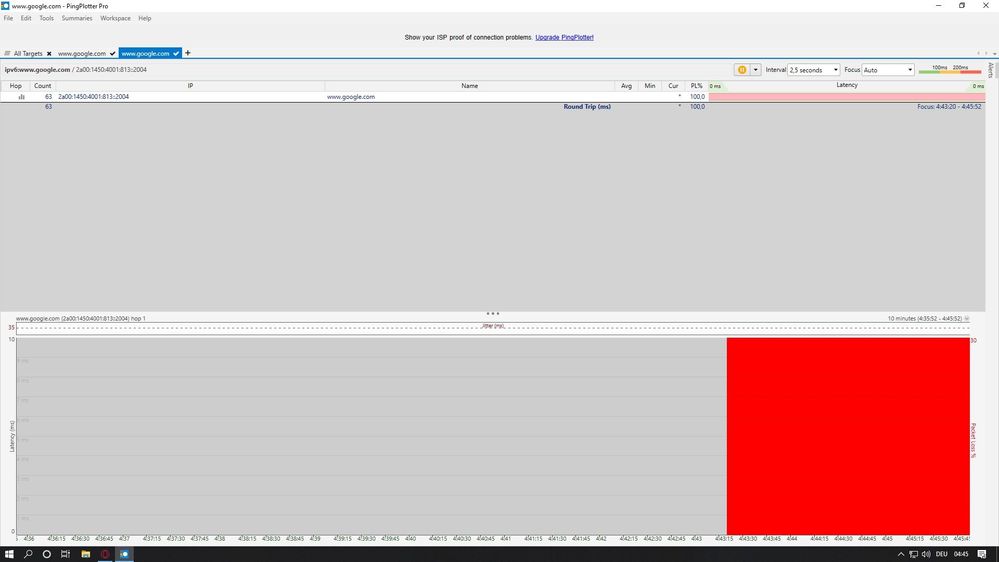999x562 pixels.
Task: Open Cortana from the taskbar
Action: [x=47, y=554]
